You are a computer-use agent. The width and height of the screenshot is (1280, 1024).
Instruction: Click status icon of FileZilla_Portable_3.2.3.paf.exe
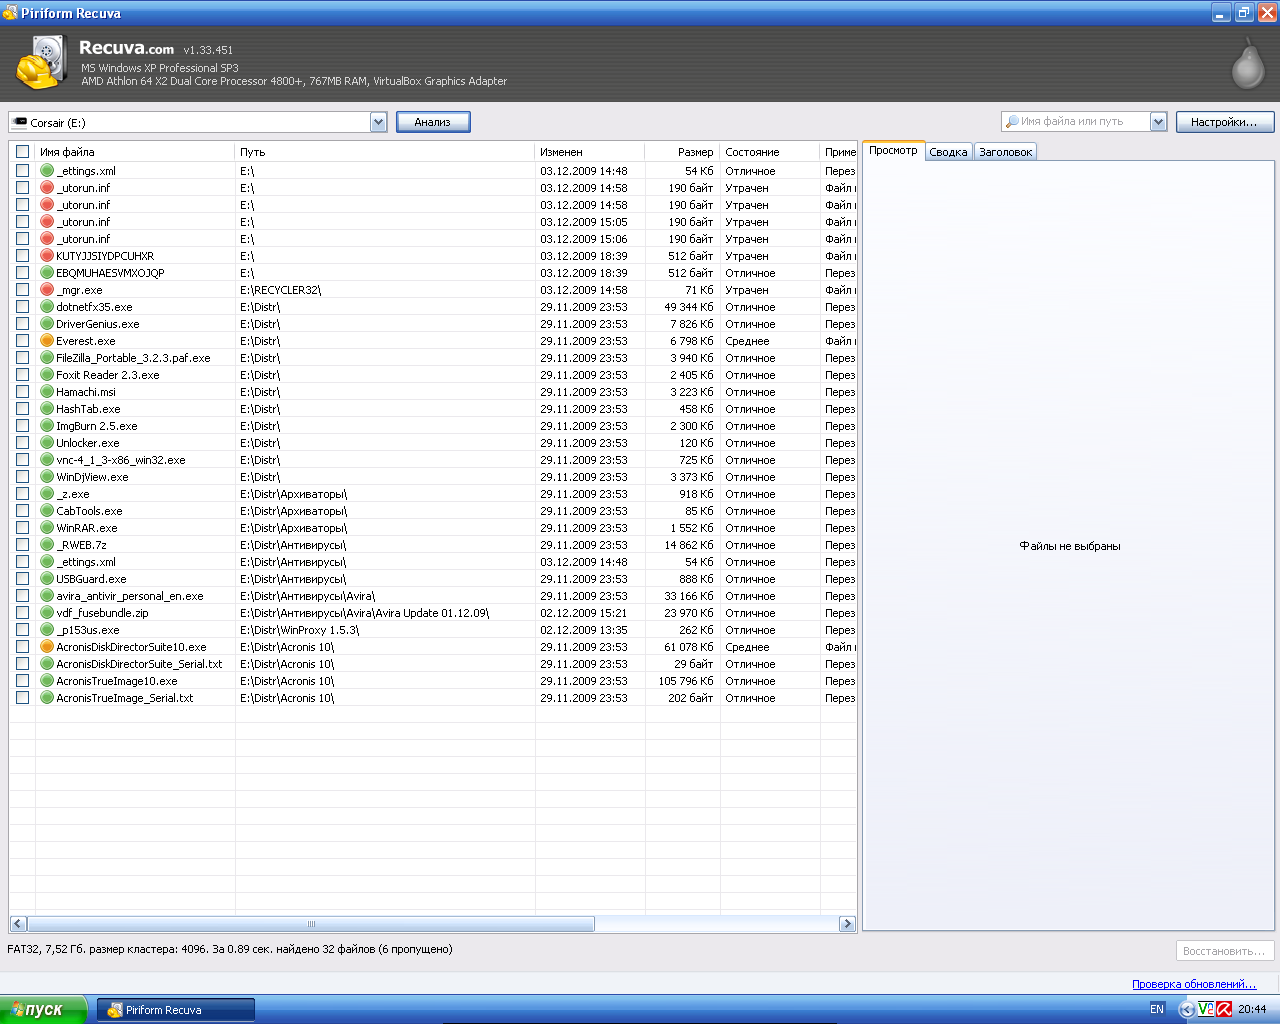click(x=47, y=358)
